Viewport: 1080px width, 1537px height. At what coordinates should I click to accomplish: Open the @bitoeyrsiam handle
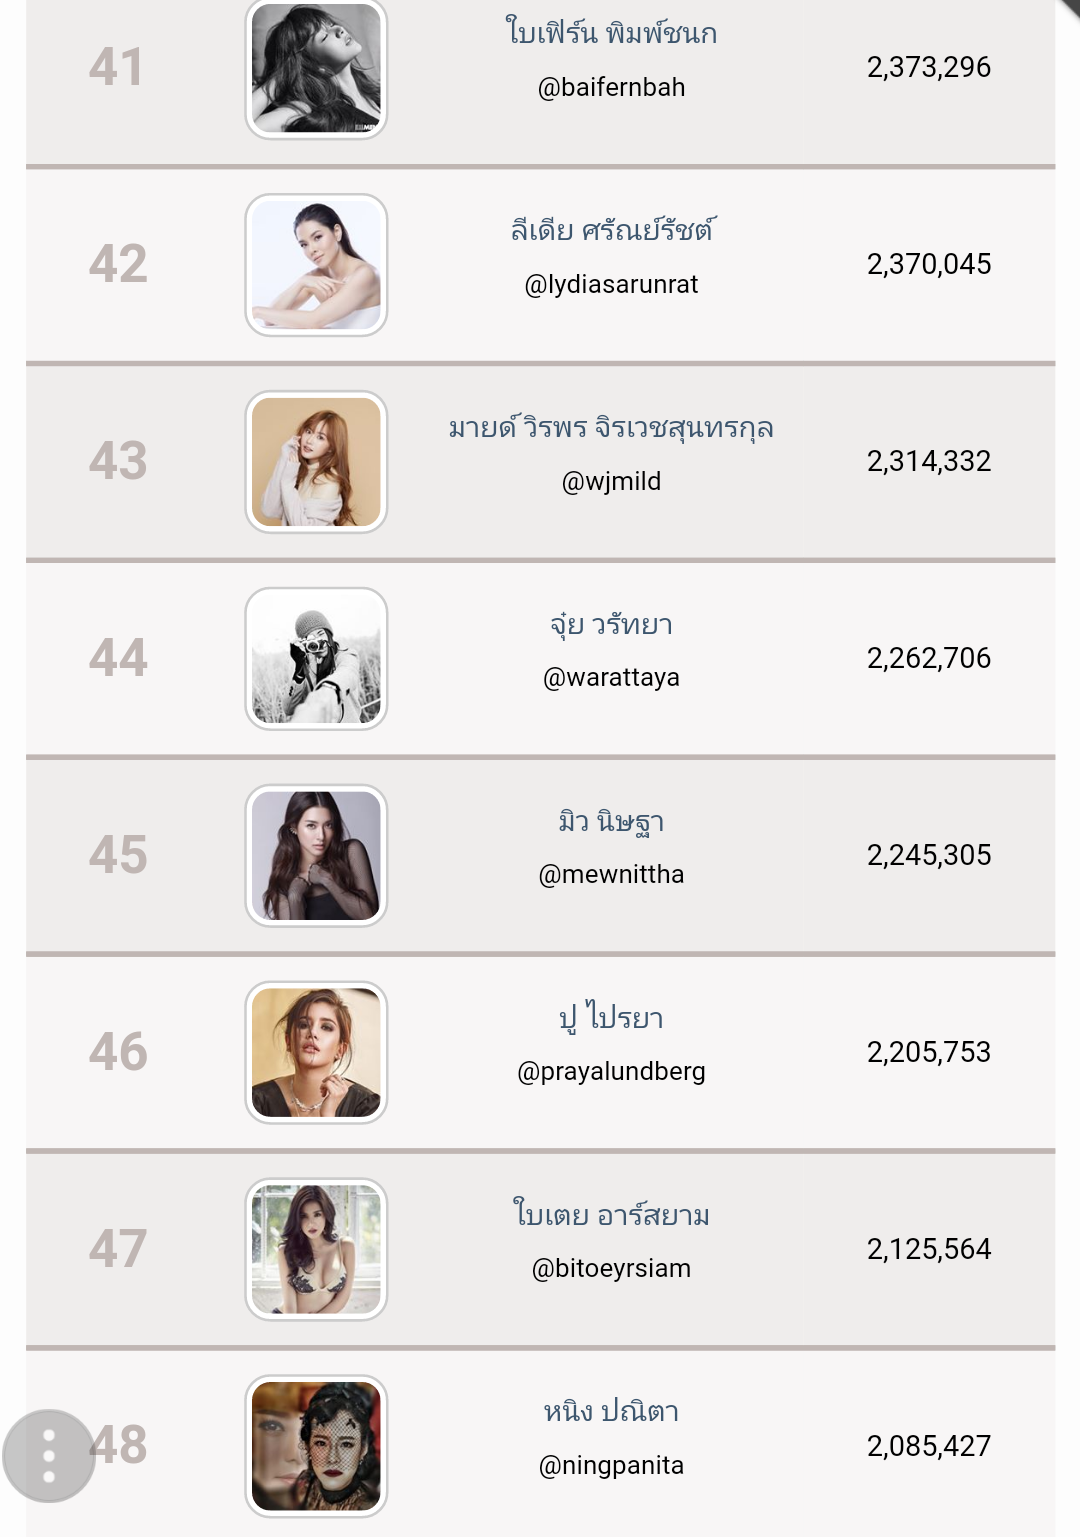tap(611, 1269)
